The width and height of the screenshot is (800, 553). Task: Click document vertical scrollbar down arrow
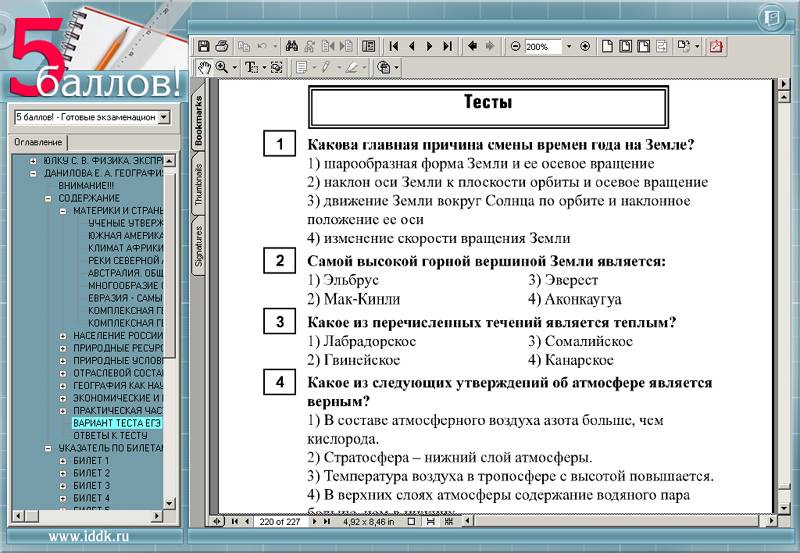[x=784, y=508]
